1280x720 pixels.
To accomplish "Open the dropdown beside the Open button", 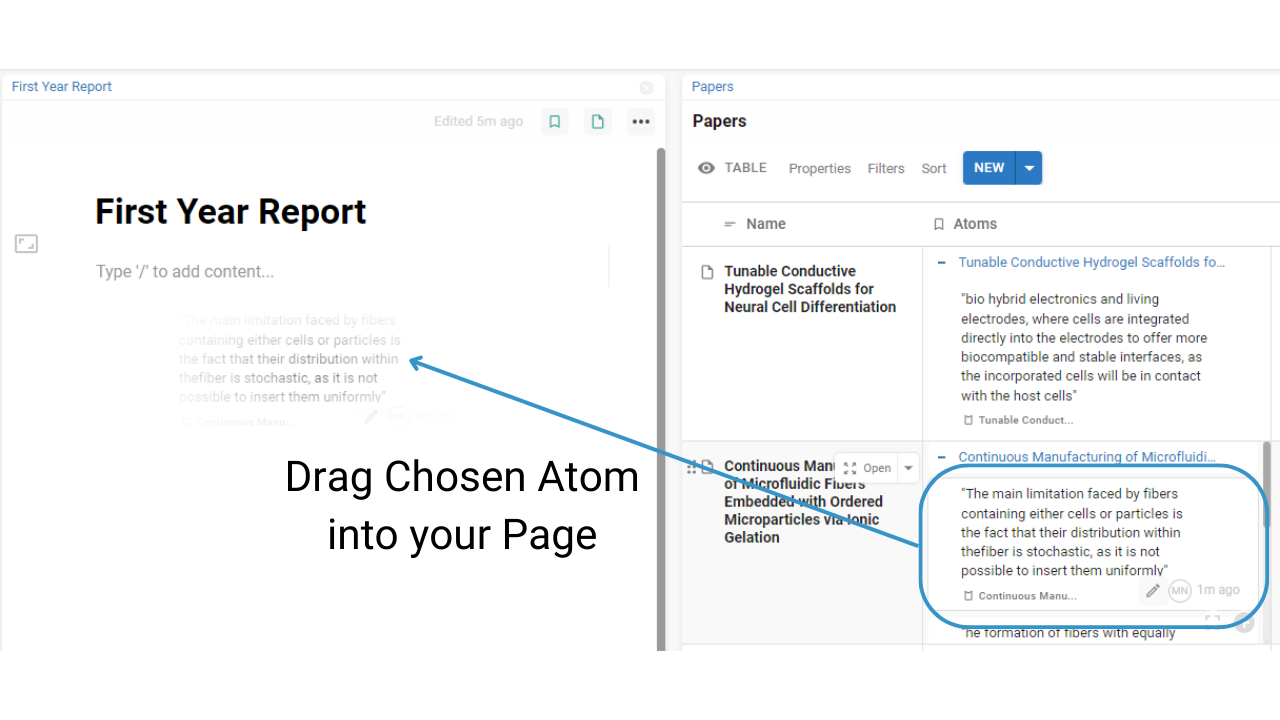I will click(x=907, y=467).
